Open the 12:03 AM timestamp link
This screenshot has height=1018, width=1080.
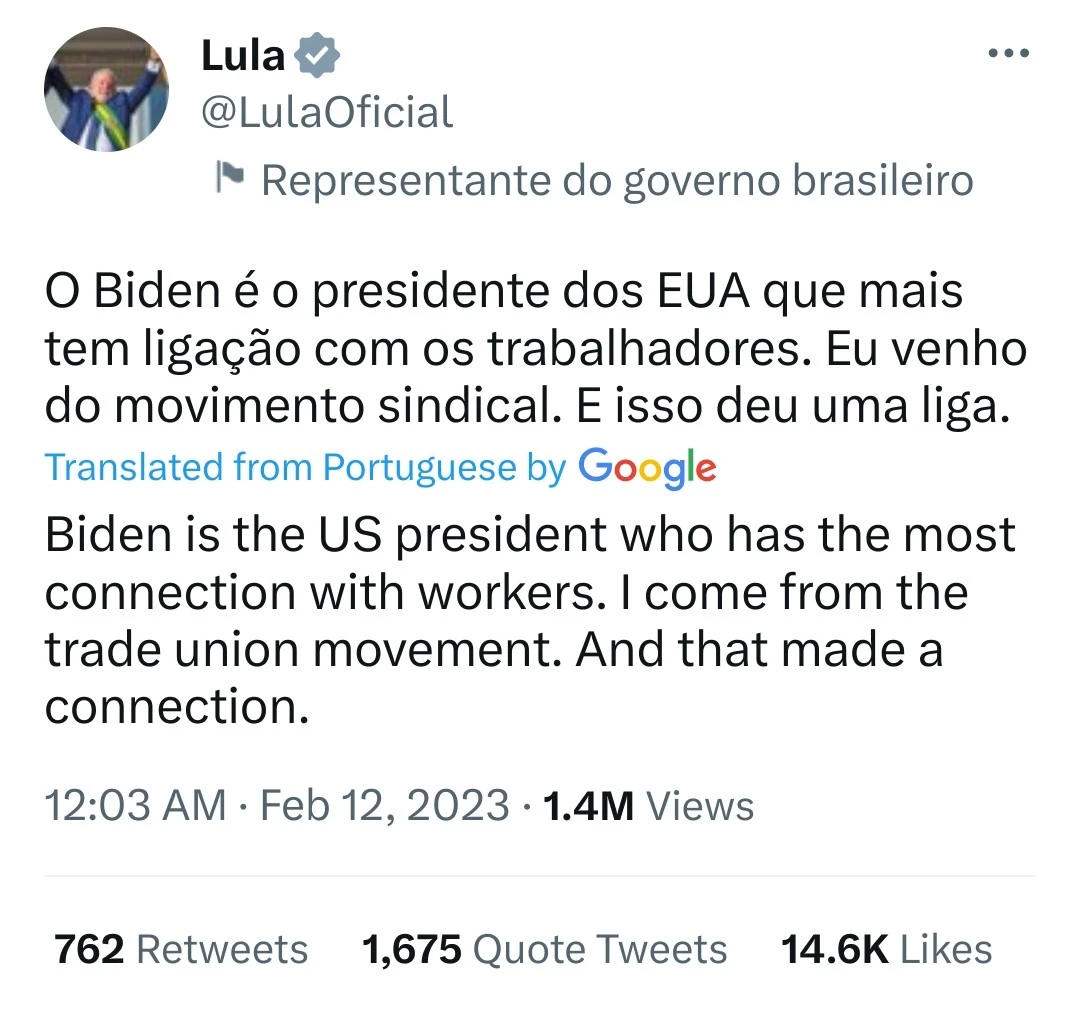click(x=135, y=805)
